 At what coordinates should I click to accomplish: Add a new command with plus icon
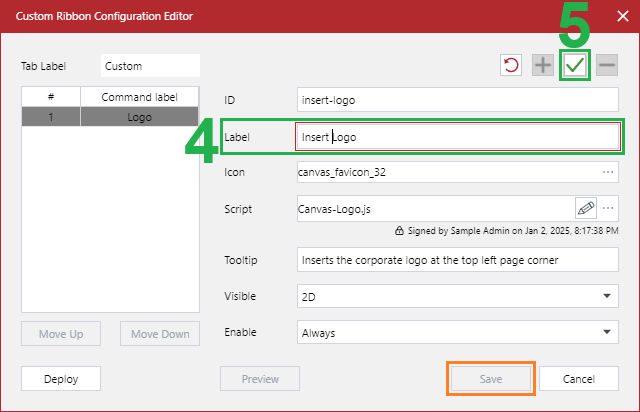click(x=542, y=66)
